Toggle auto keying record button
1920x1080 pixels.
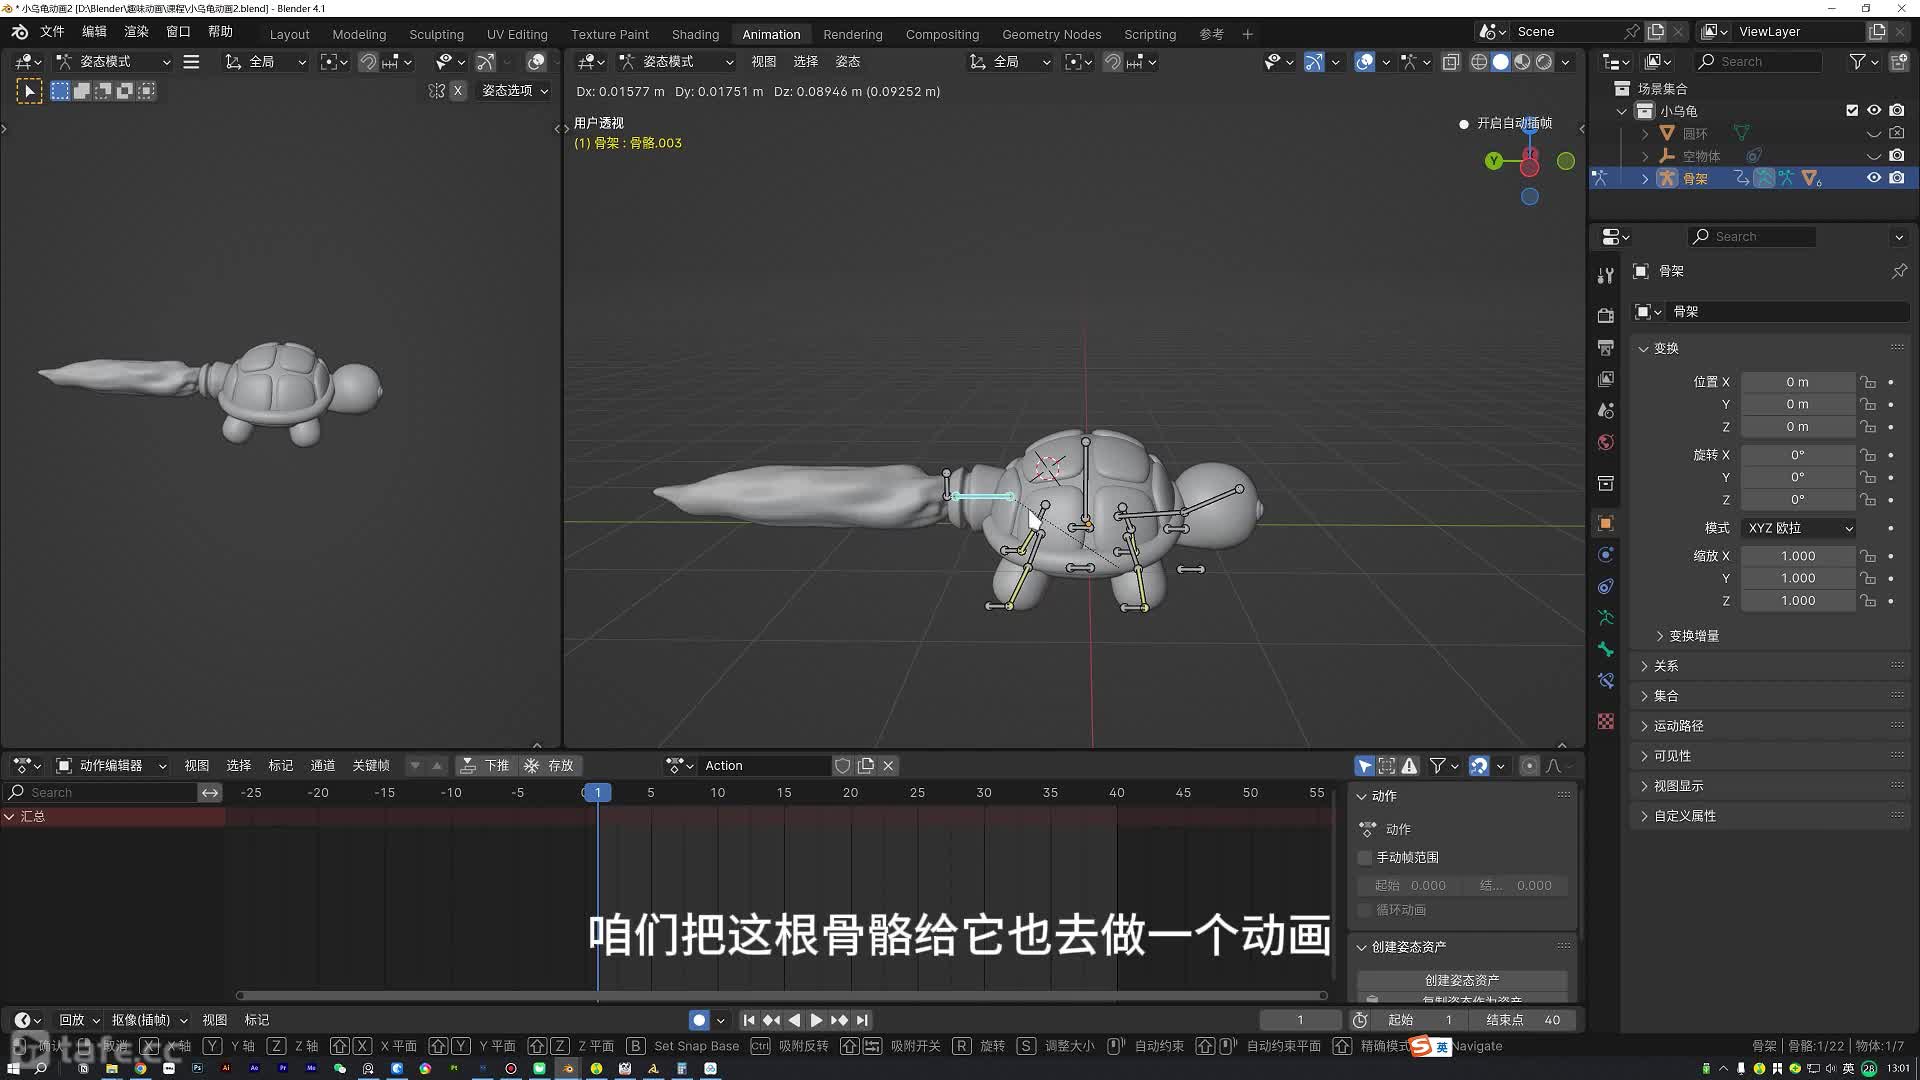699,1020
